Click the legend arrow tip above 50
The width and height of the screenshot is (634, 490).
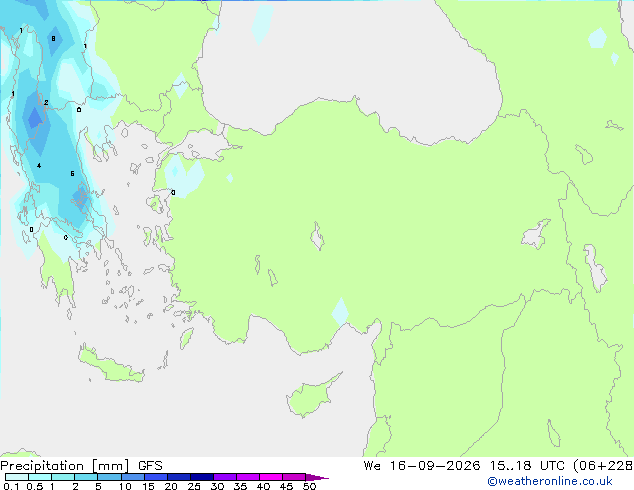coord(317,477)
